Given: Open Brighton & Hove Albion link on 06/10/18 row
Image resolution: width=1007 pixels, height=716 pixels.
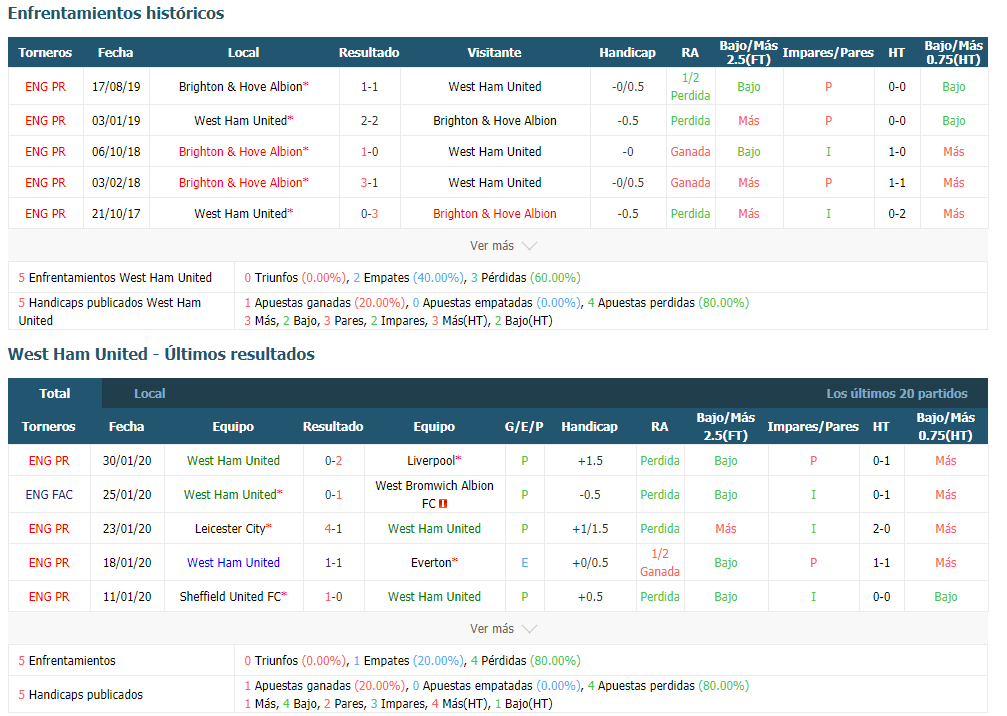Looking at the screenshot, I should (x=243, y=152).
